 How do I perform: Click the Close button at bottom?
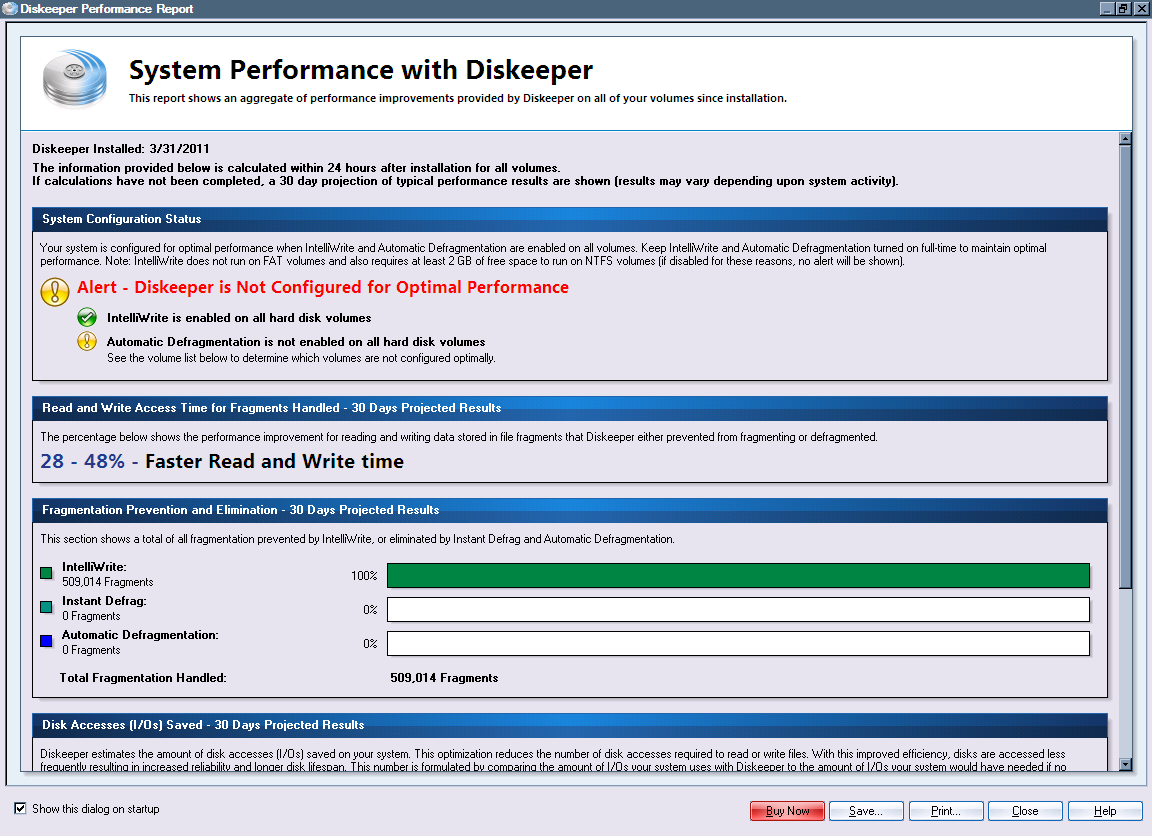(x=1025, y=811)
